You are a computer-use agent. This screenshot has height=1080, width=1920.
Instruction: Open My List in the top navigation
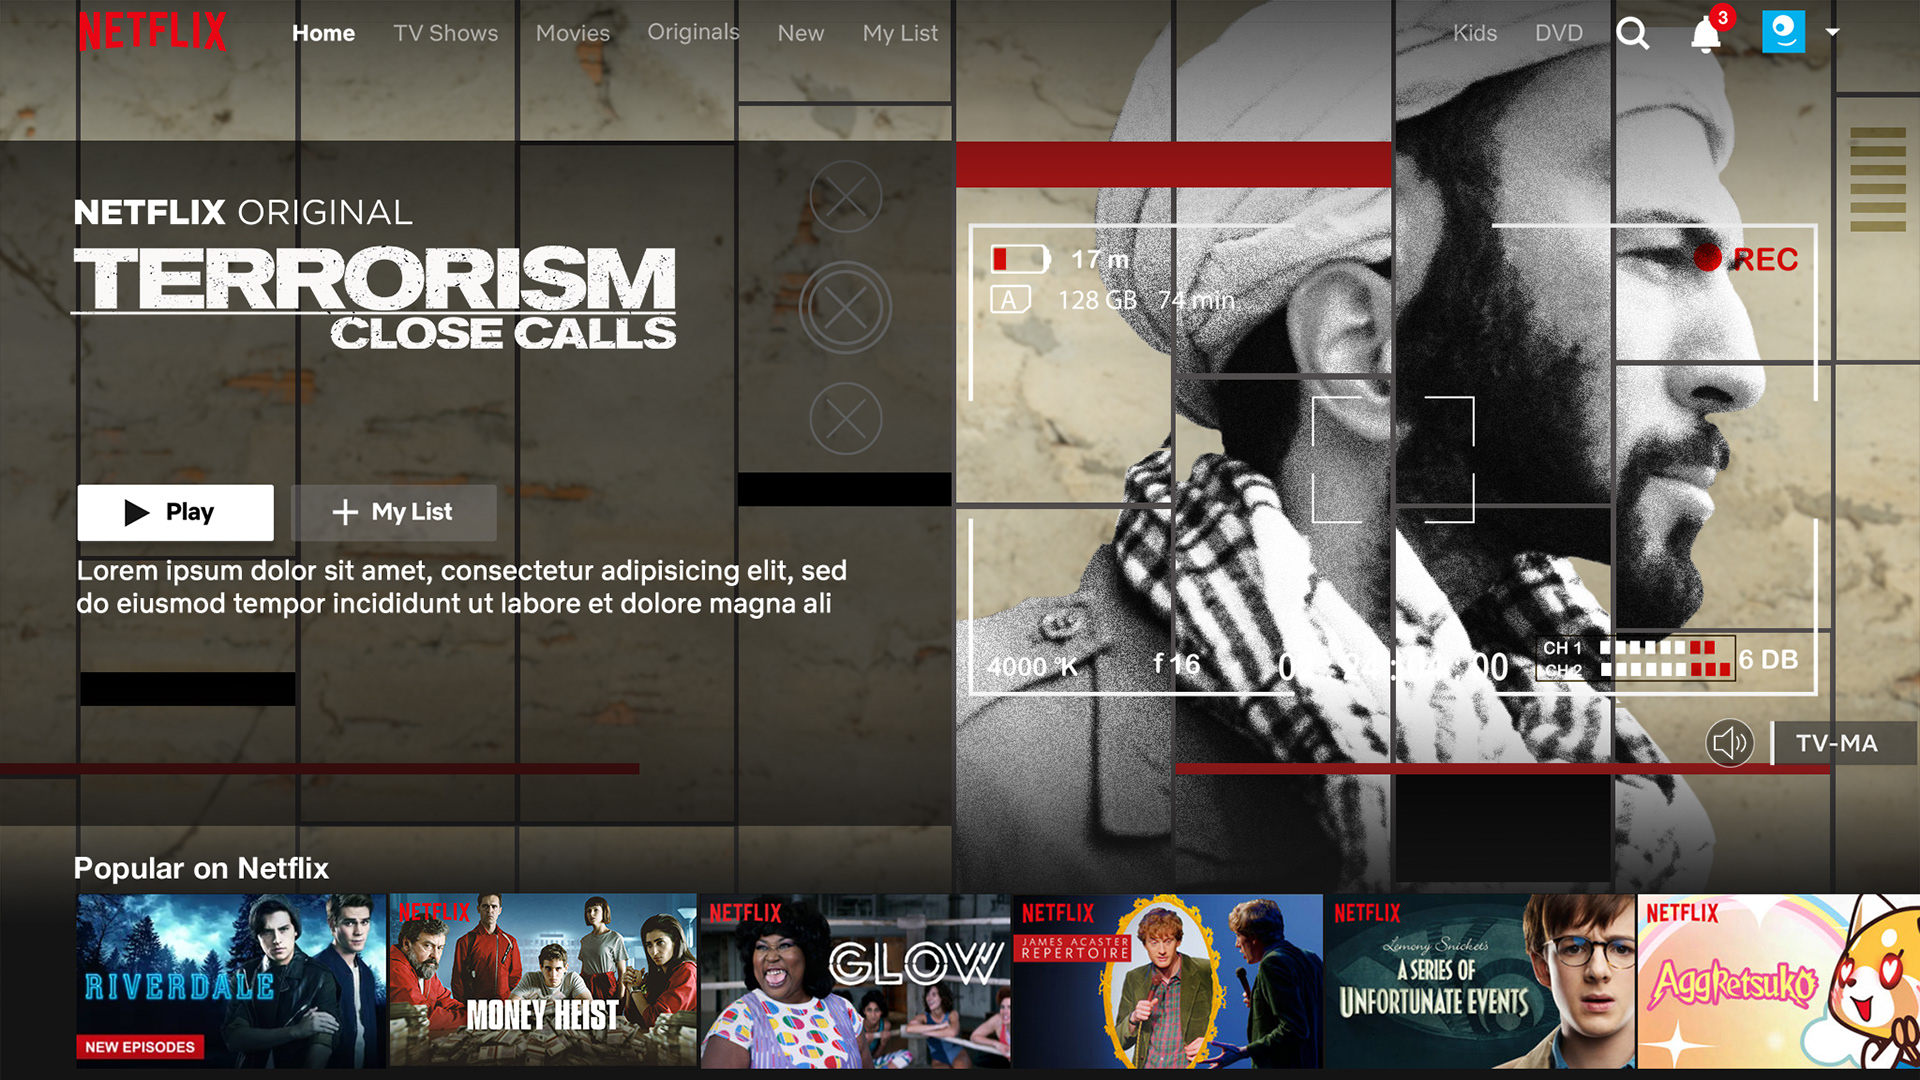[x=900, y=33]
